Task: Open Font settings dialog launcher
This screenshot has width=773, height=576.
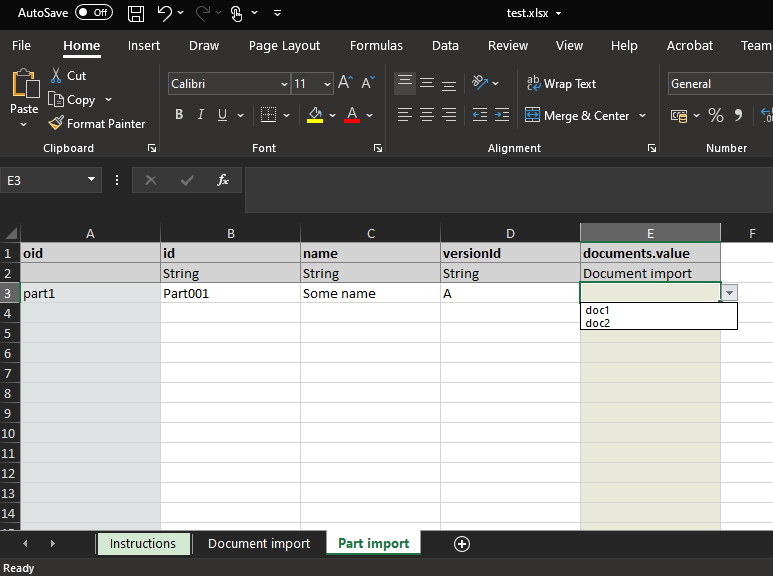Action: click(378, 148)
